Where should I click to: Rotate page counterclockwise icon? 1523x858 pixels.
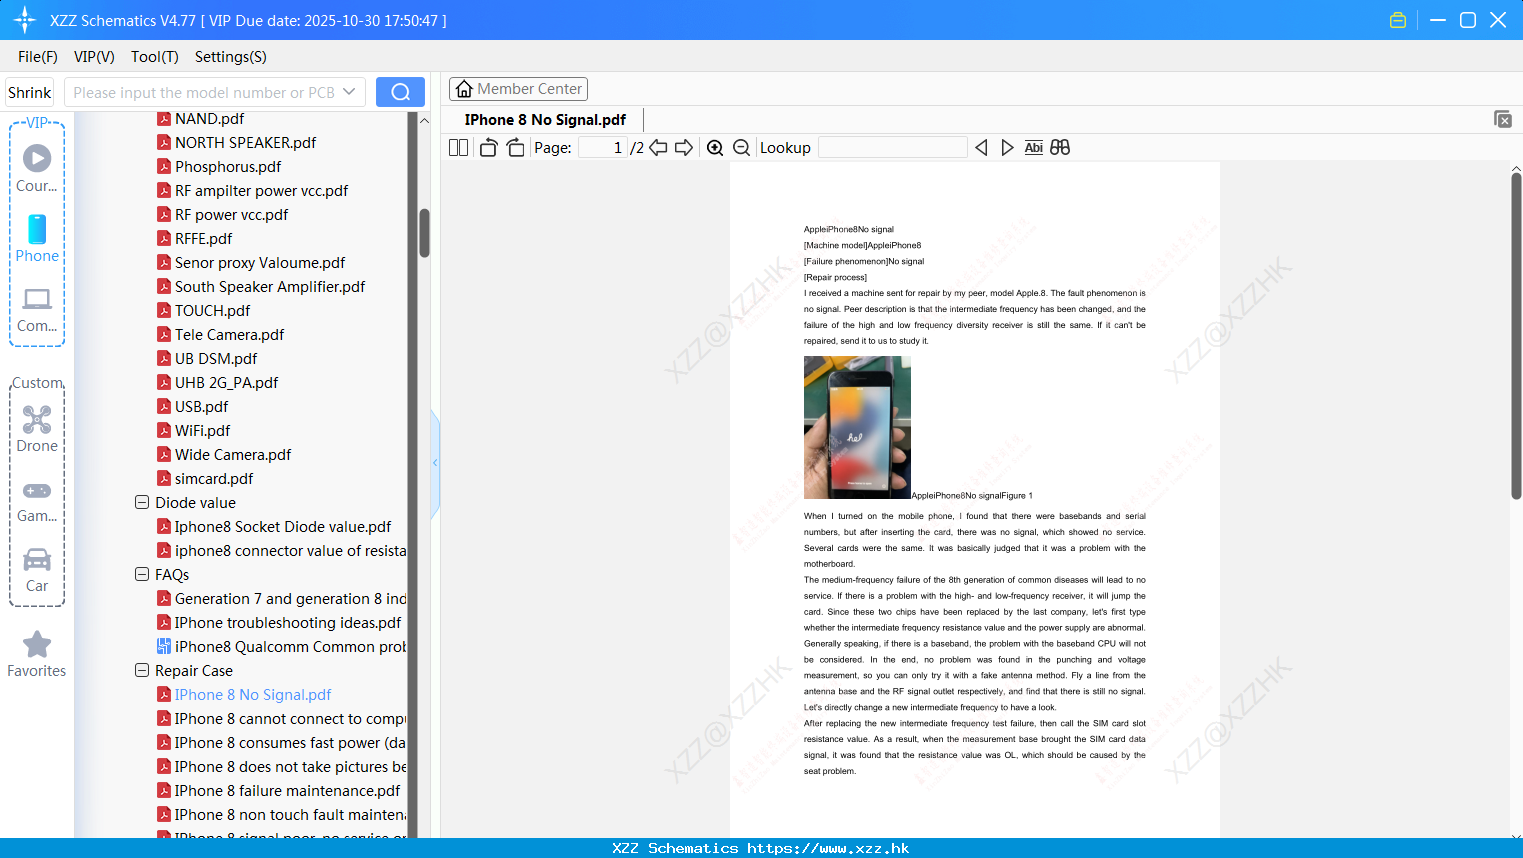tap(488, 147)
